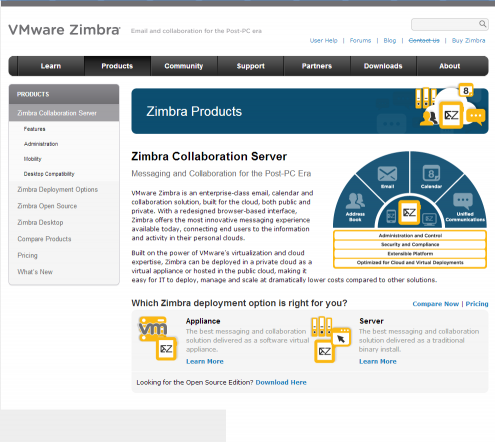Click the Compare Now link

click(x=436, y=304)
